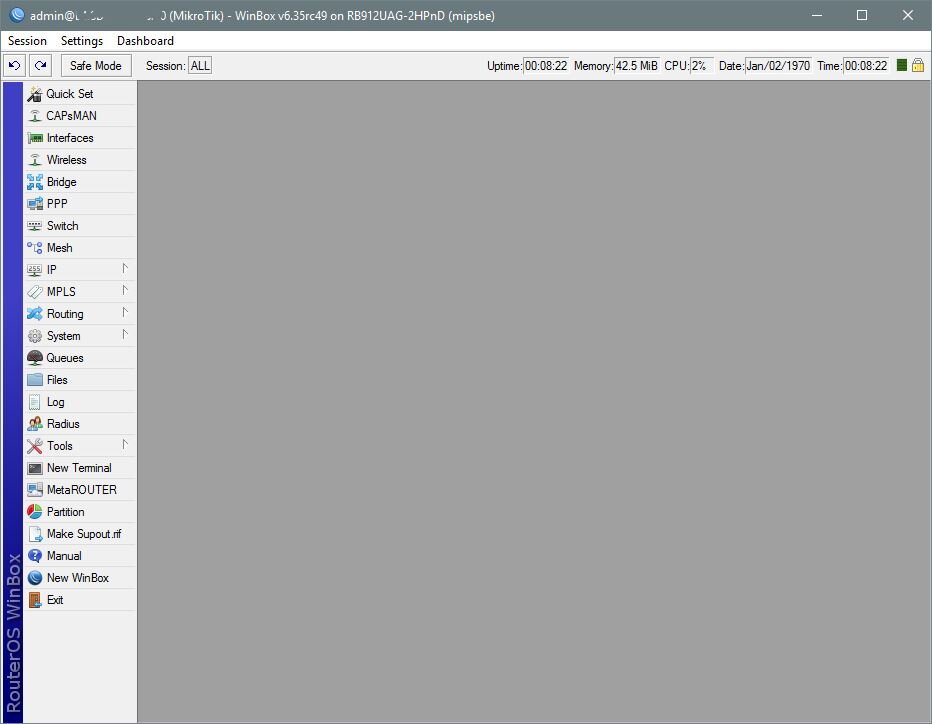
Task: Expand the MPLS submenu arrow
Action: pos(125,291)
